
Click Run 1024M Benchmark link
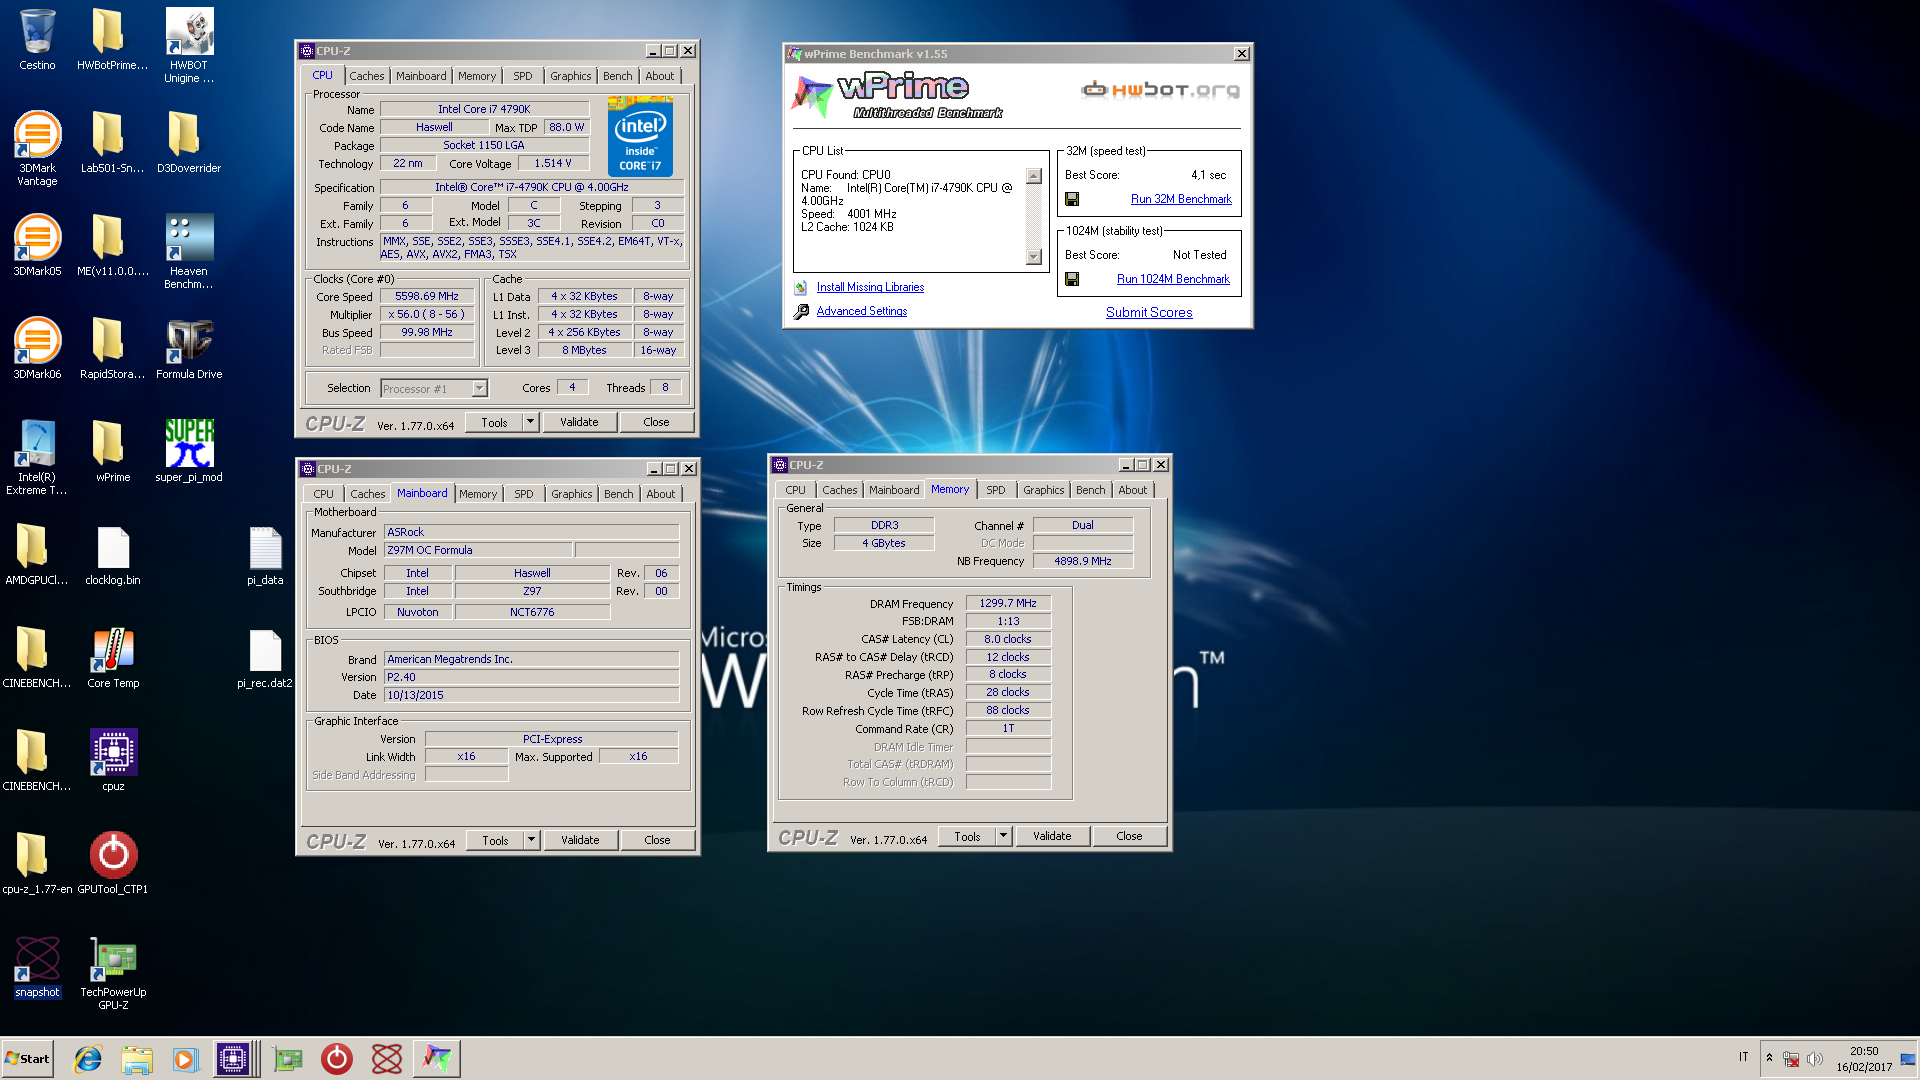pos(1173,279)
